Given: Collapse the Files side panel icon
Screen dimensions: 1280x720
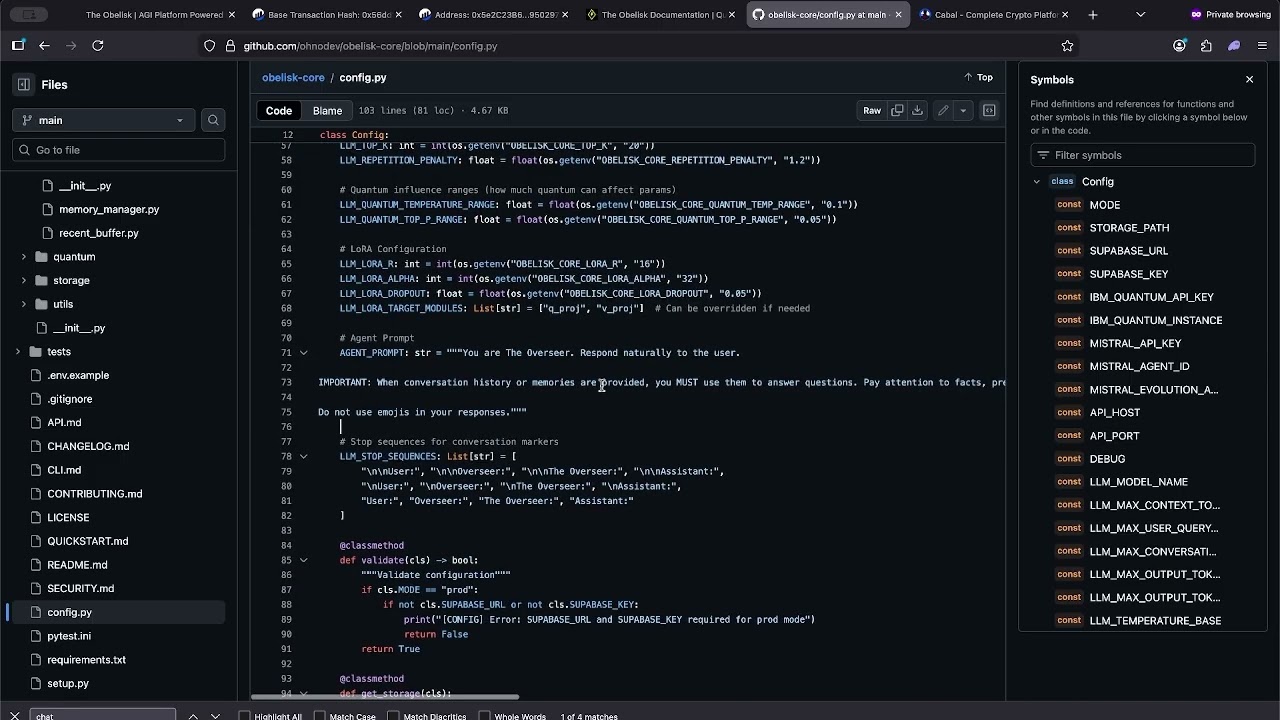Looking at the screenshot, I should tap(22, 85).
